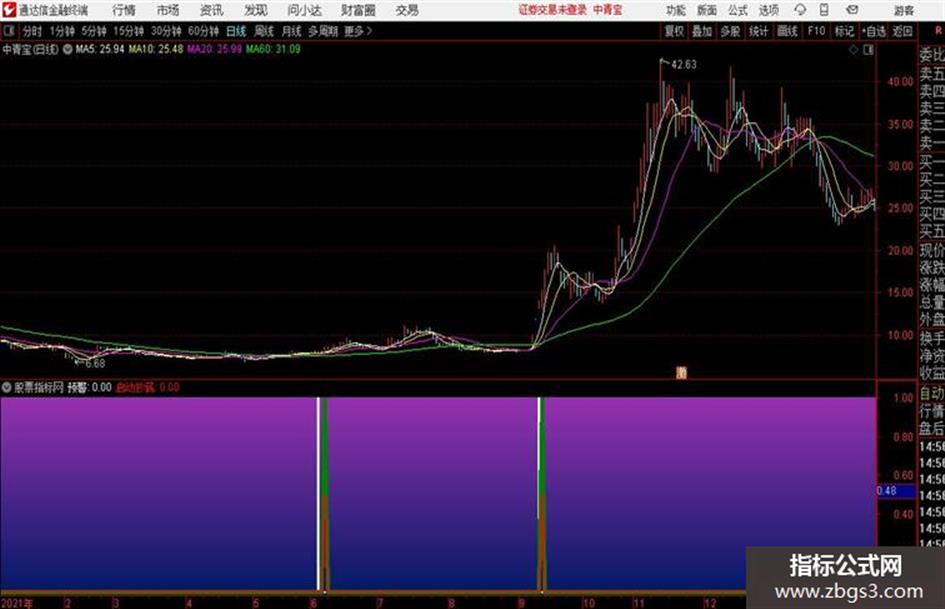Switch to 周线 weekly period

(264, 31)
